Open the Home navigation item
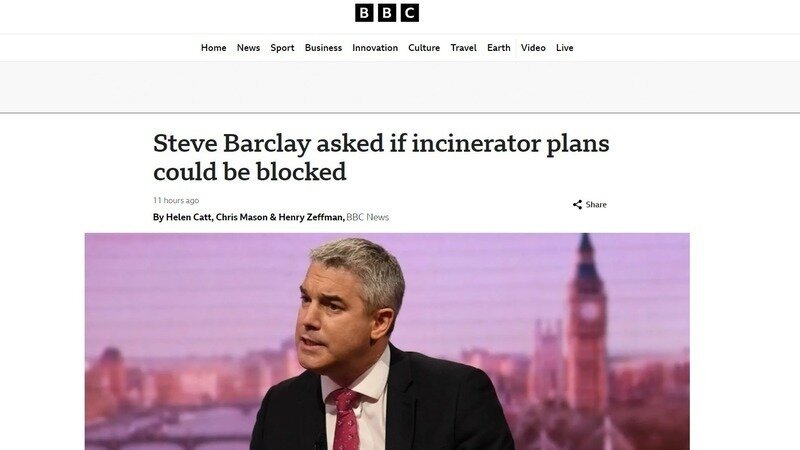The width and height of the screenshot is (800, 450). (x=213, y=47)
